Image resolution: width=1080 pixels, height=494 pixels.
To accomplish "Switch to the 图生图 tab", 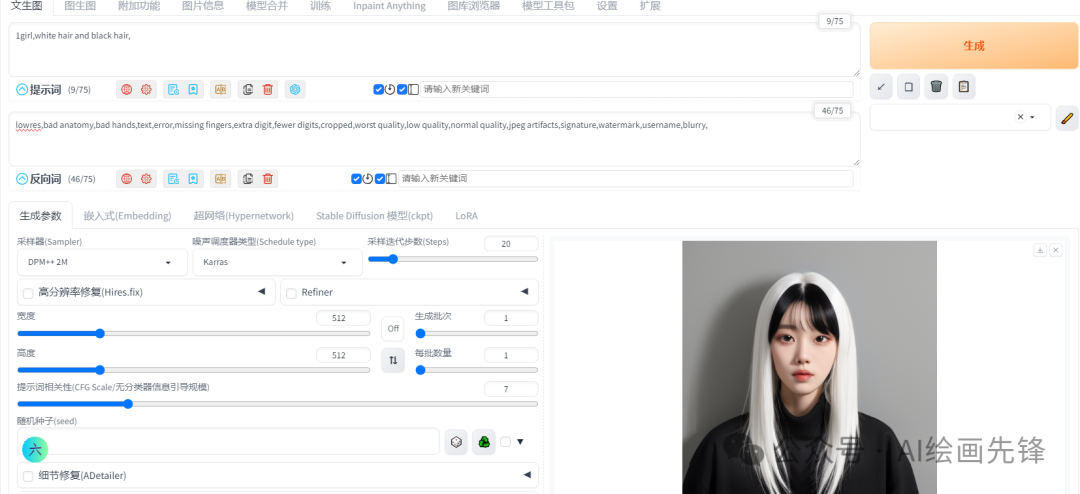I will [x=80, y=6].
